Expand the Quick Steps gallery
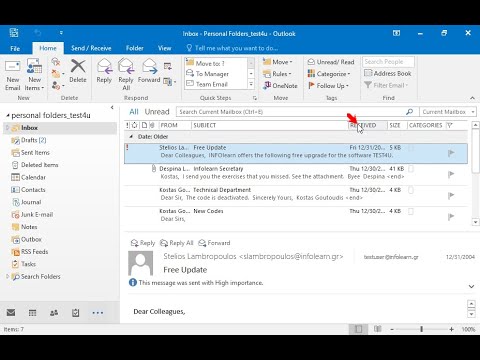The image size is (480, 360). click(x=251, y=84)
